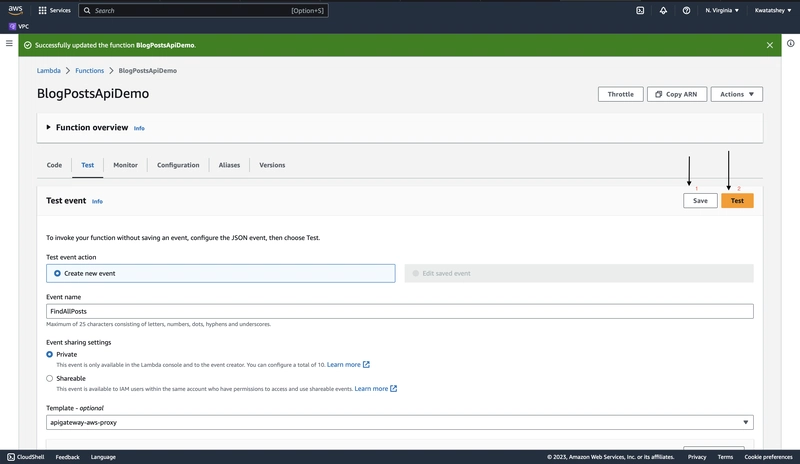Open Privacy link in footer
Image resolution: width=800 pixels, height=464 pixels.
tap(696, 457)
